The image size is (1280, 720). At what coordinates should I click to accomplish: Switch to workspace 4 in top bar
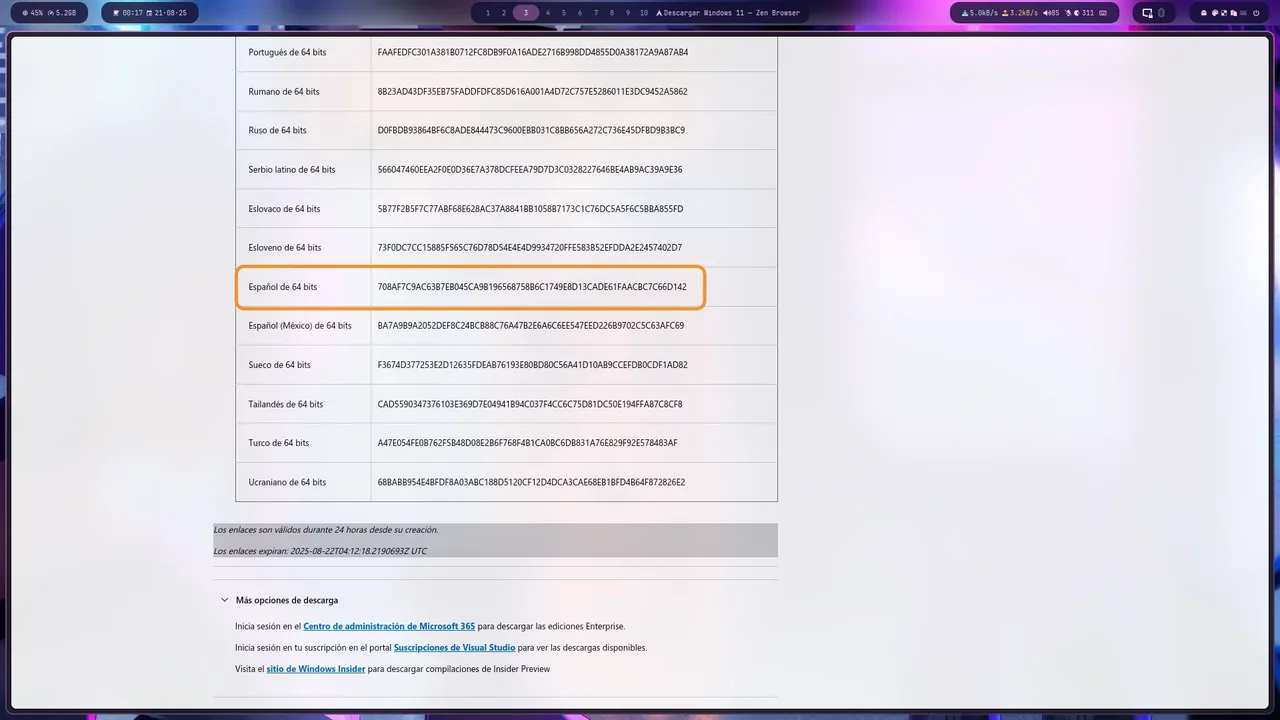tap(548, 13)
